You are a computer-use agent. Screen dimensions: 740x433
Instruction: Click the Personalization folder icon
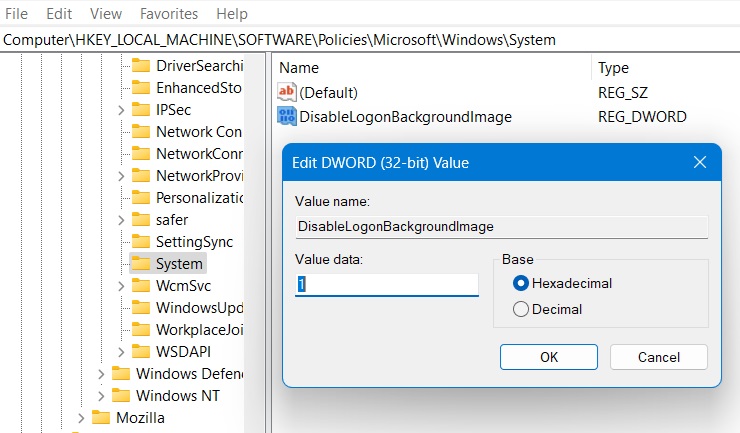coord(141,197)
